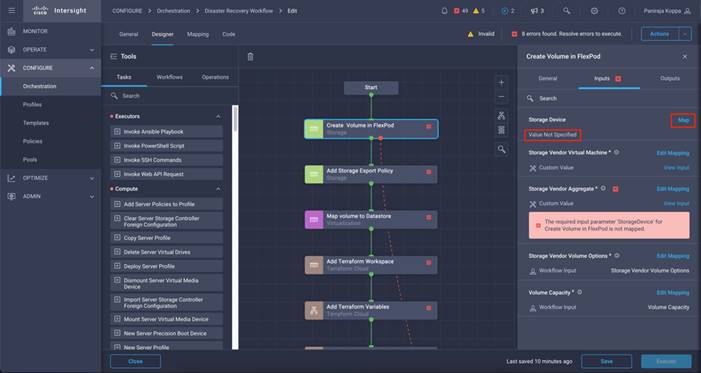
Task: Open the critical alarms count 49
Action: coord(460,11)
